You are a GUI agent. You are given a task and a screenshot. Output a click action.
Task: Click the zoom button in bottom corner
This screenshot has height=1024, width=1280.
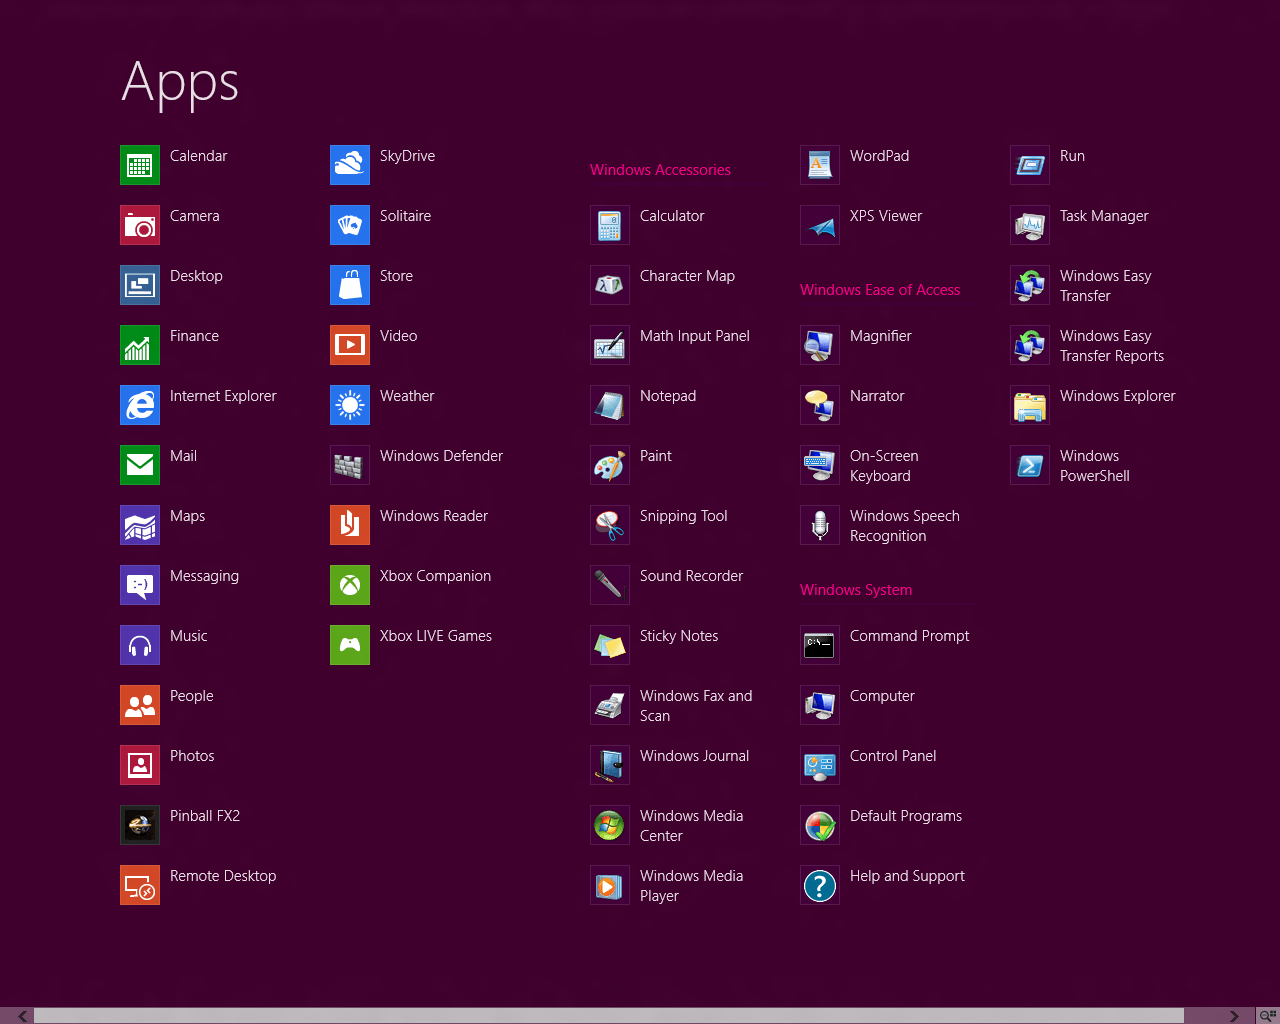1268,1016
